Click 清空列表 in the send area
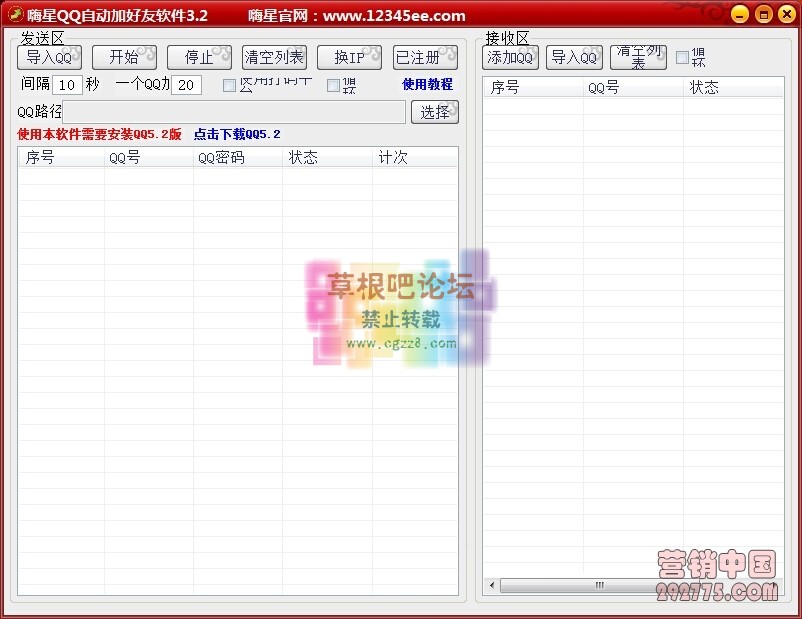Screen dimensions: 802x619 (x=273, y=57)
